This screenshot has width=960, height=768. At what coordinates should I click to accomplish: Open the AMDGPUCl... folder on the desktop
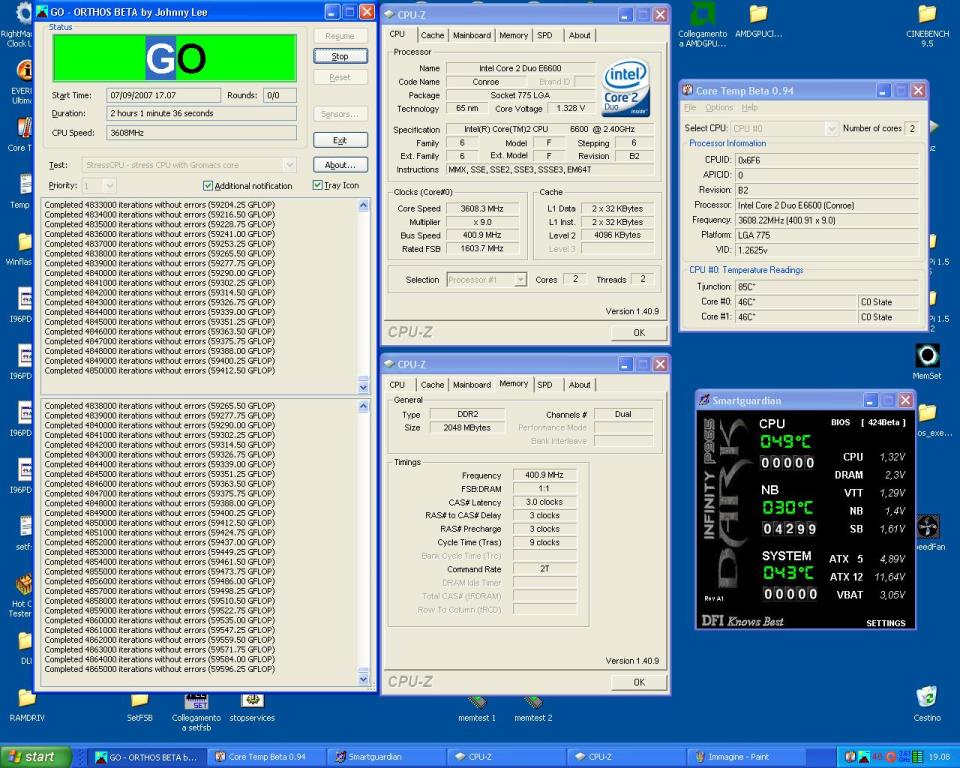[x=758, y=22]
